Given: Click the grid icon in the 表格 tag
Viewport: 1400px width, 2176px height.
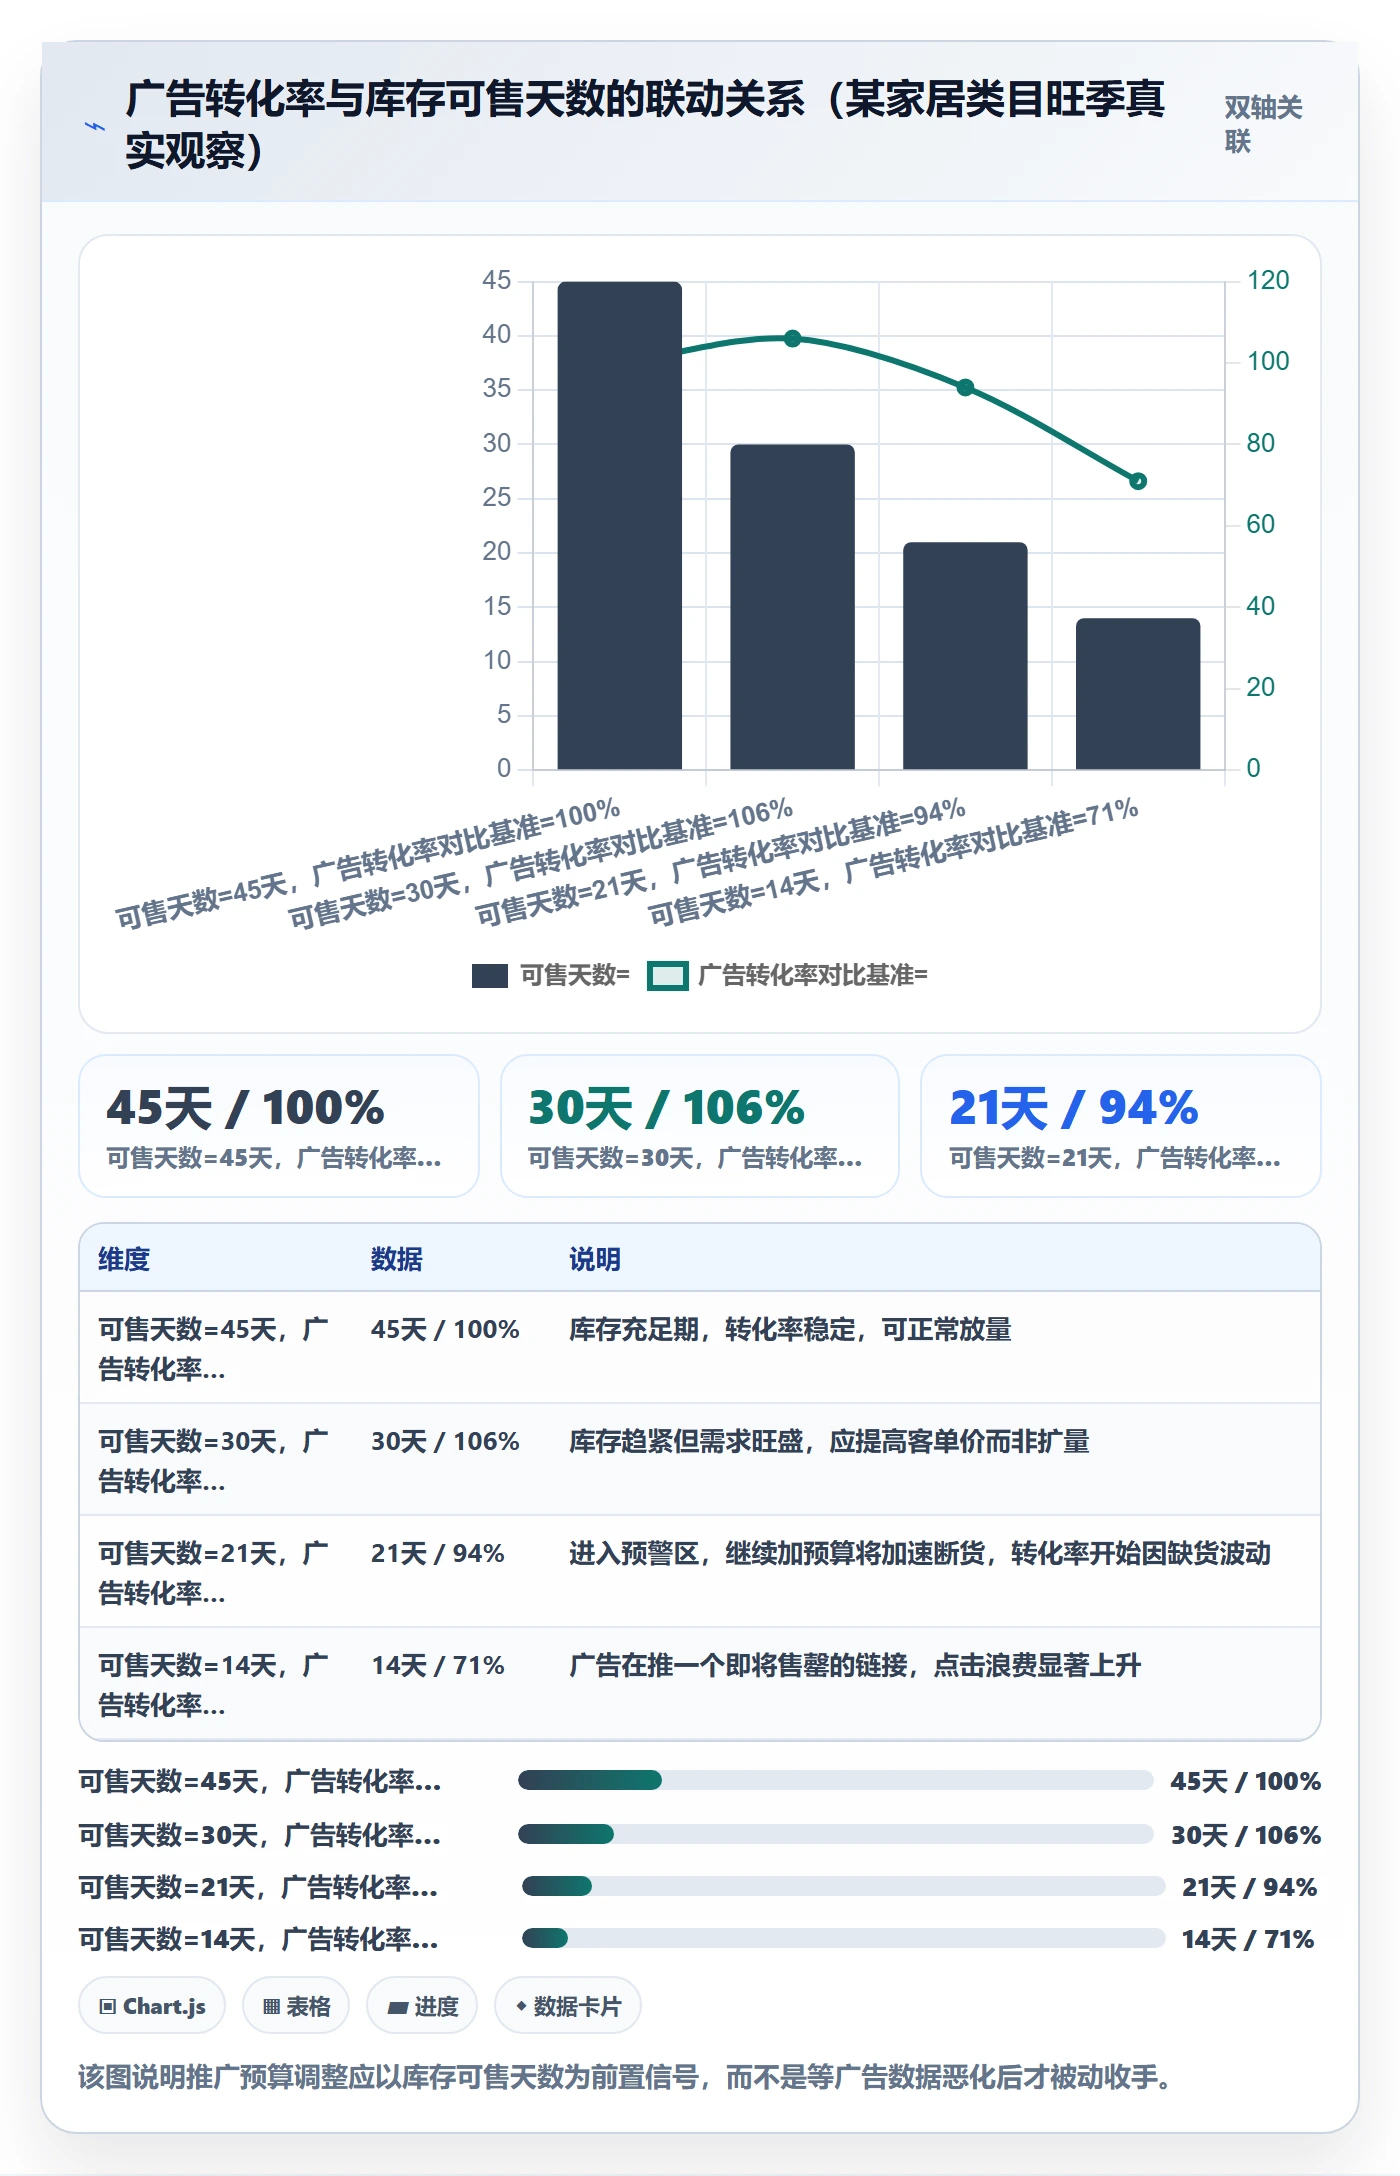Looking at the screenshot, I should coord(271,2006).
